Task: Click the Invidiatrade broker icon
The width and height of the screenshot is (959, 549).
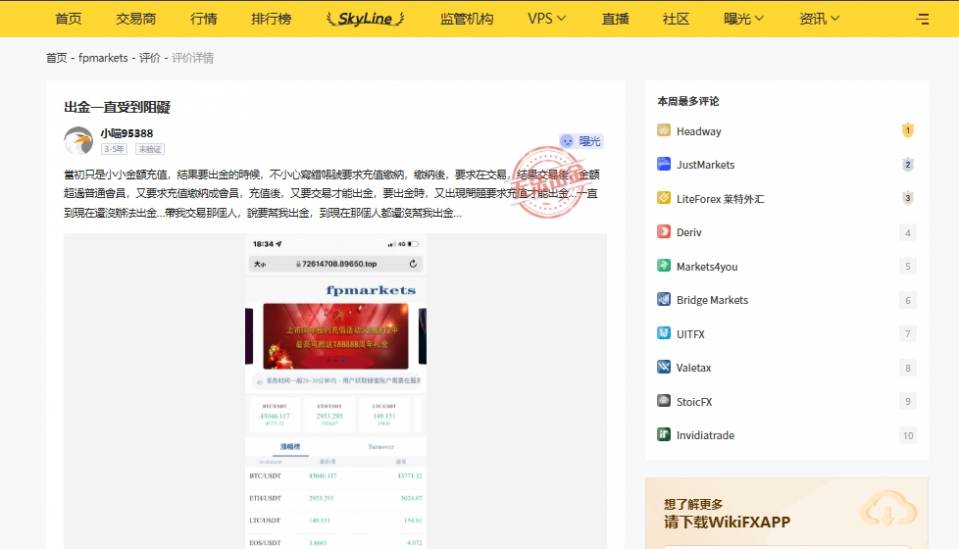Action: [664, 435]
